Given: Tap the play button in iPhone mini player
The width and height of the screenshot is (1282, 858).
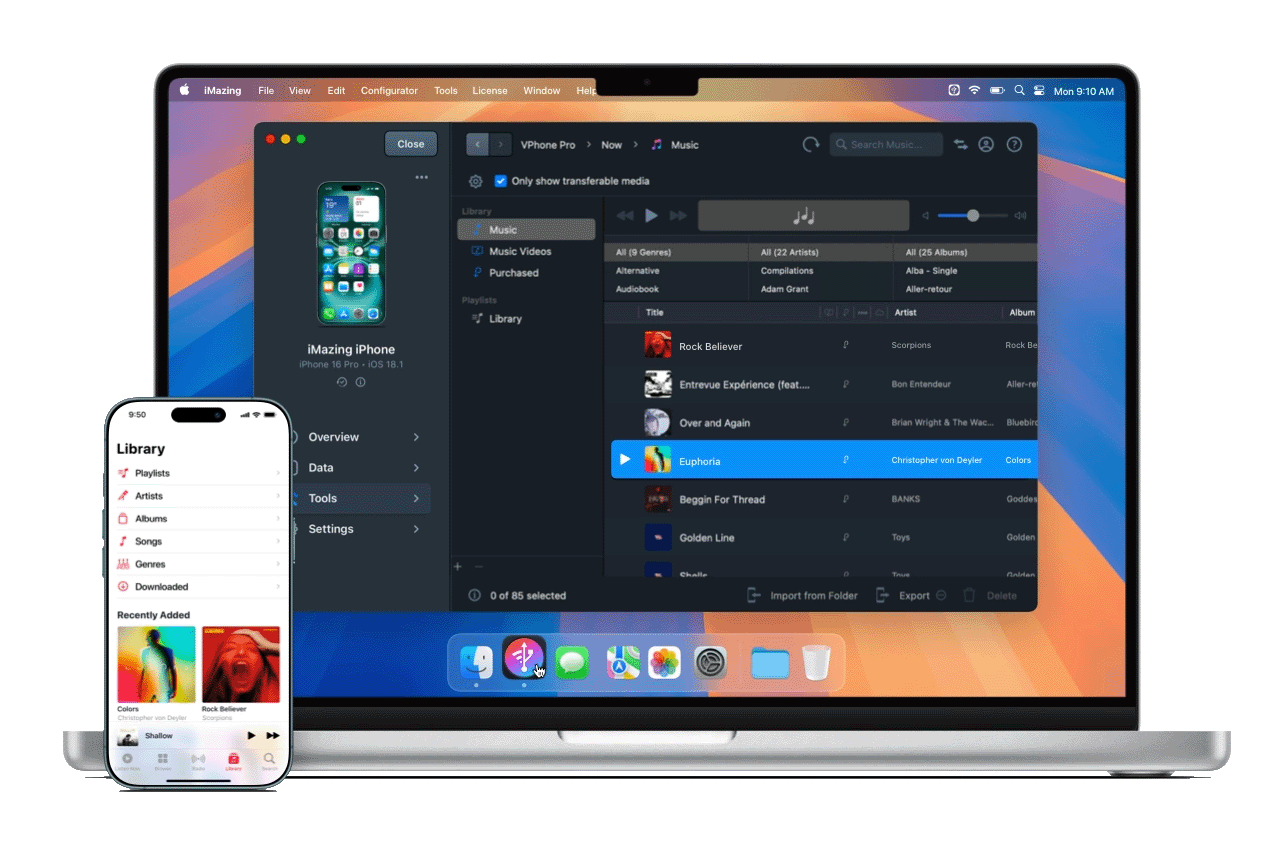Looking at the screenshot, I should coord(251,736).
